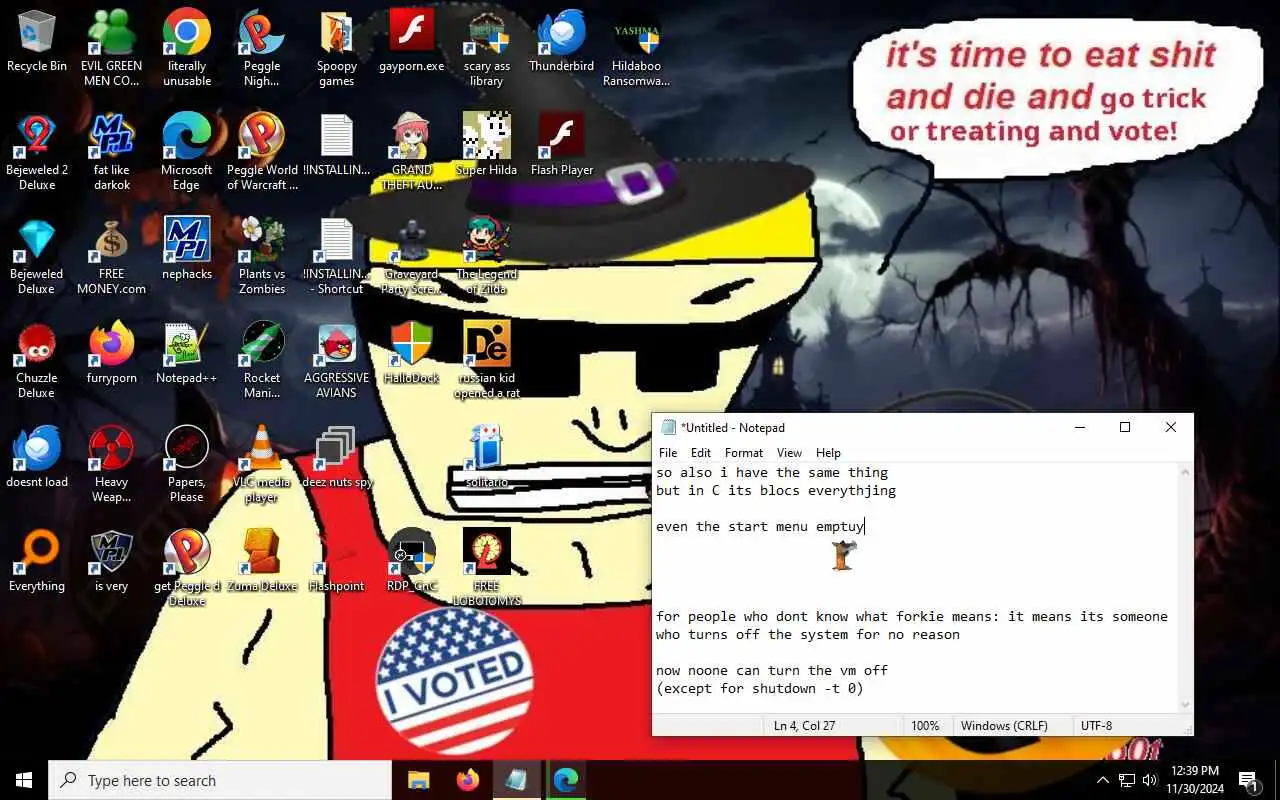Screen dimensions: 1280x800
Task: Open Rocket Mania desktop shortcut
Action: (x=262, y=360)
